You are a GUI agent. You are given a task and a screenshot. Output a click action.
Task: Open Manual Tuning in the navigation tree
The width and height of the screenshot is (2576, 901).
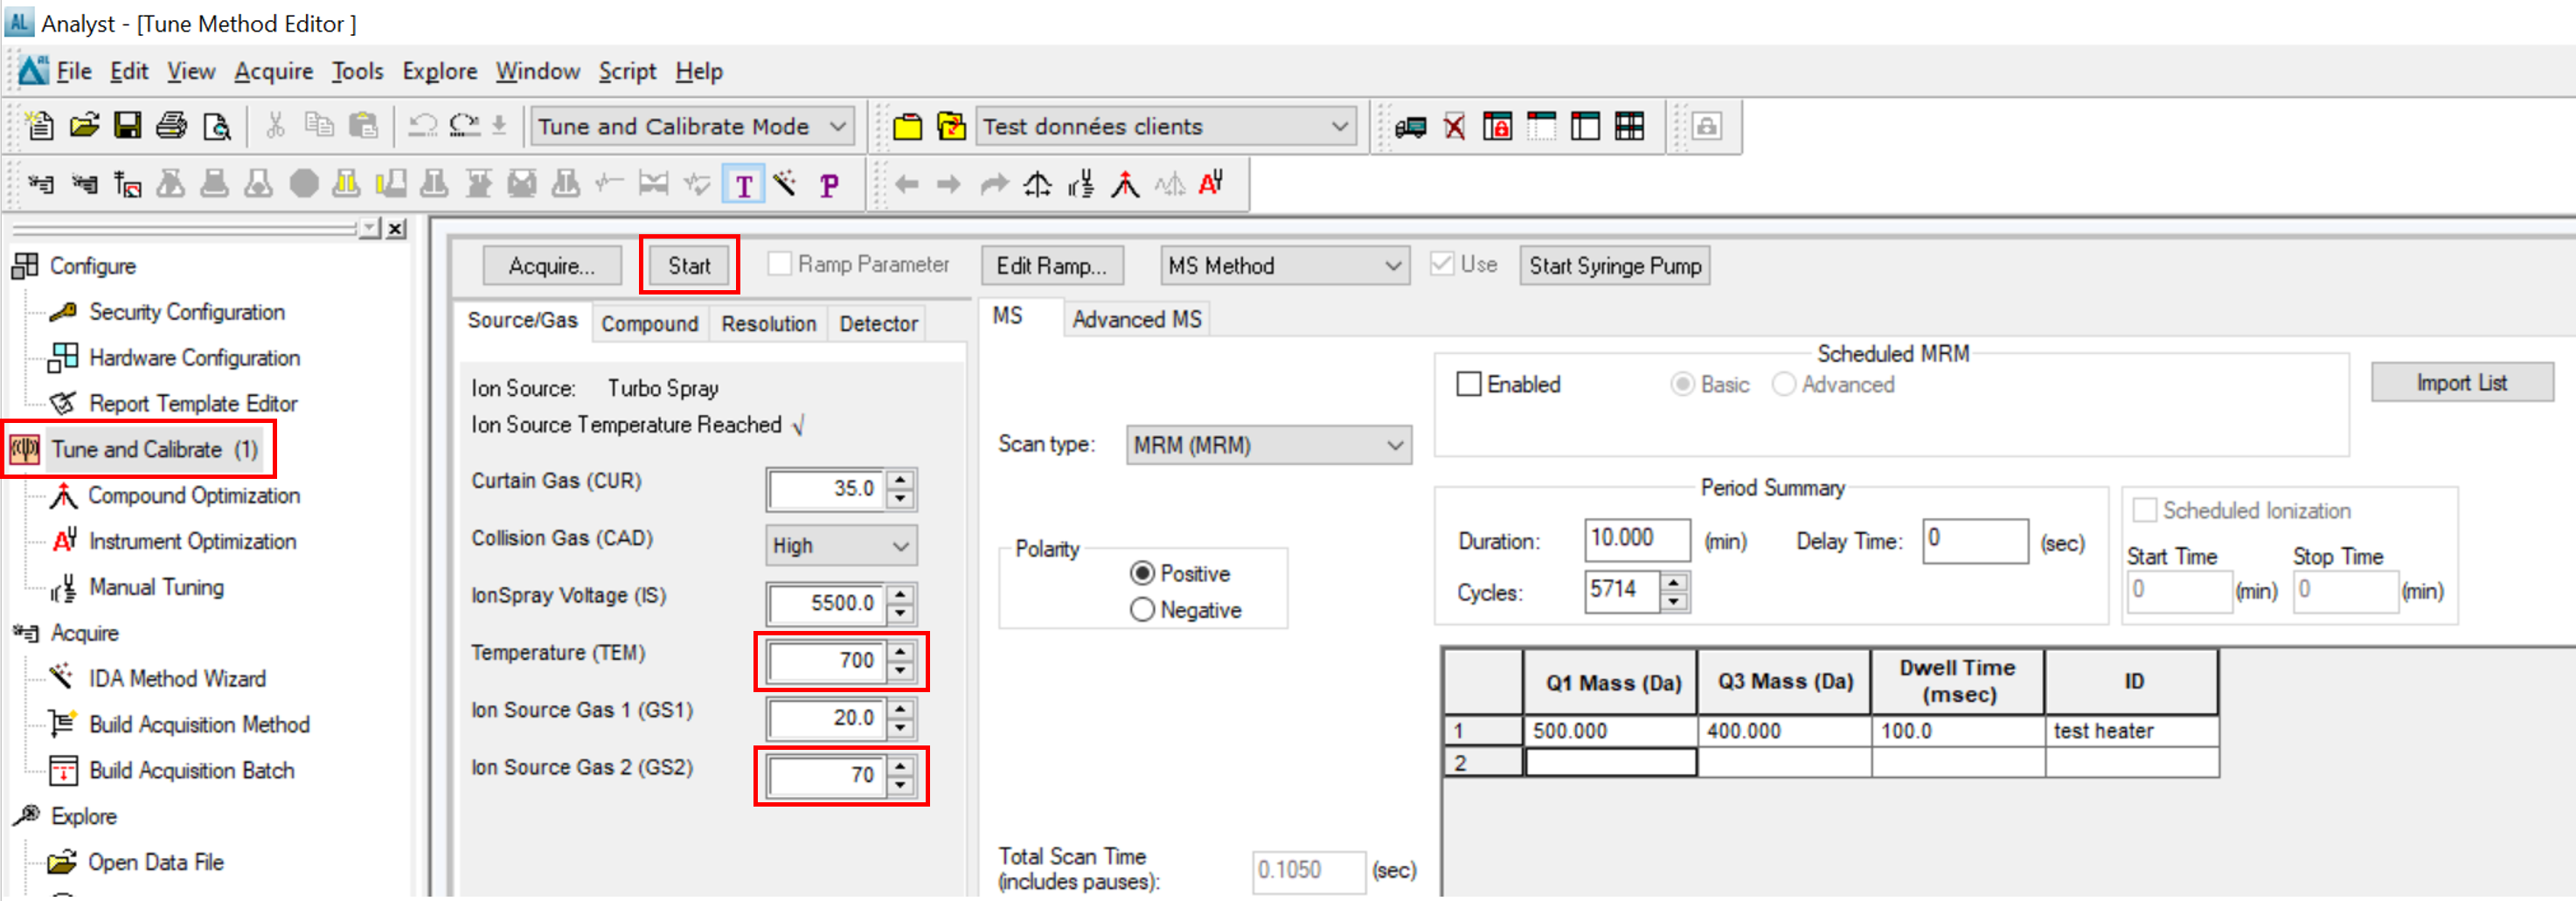click(x=156, y=587)
